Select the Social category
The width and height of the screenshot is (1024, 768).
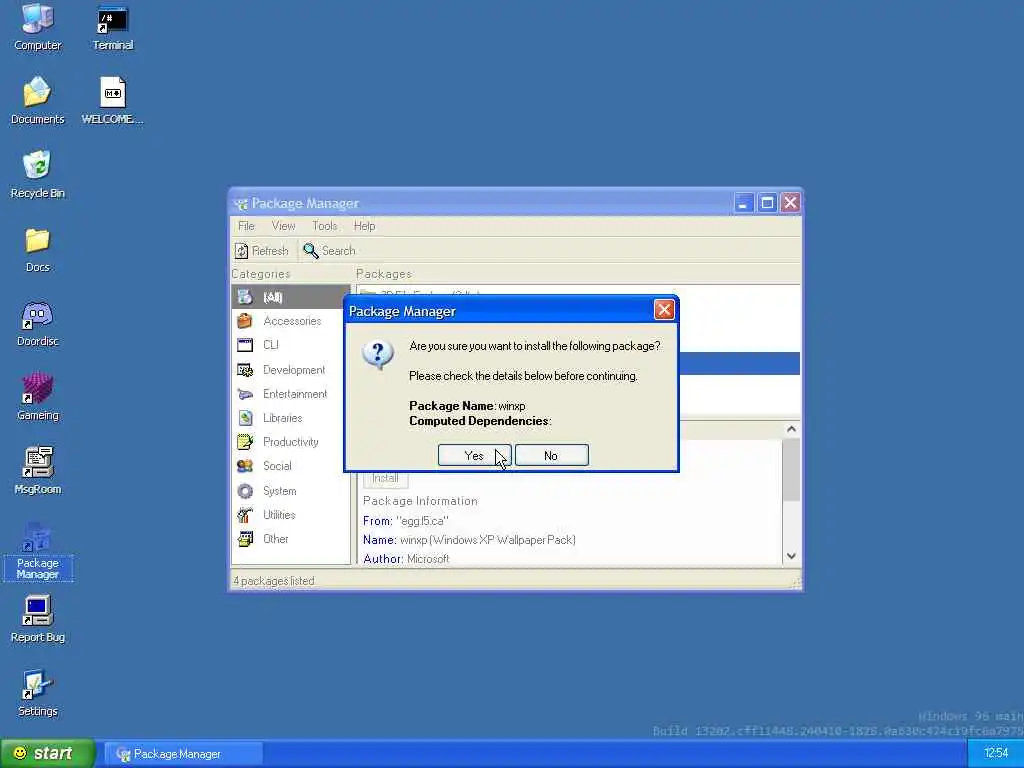pos(291,466)
